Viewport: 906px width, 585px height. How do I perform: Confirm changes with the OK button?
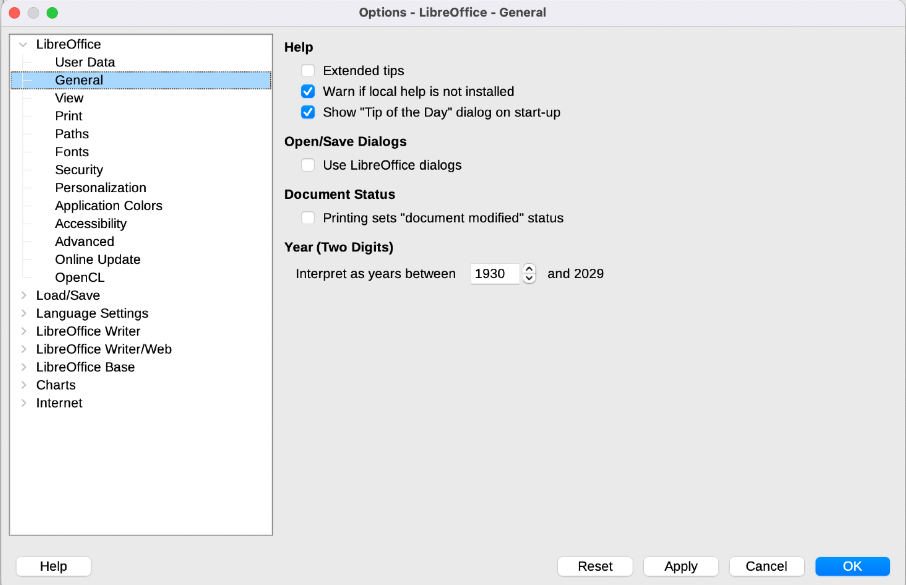pos(853,566)
